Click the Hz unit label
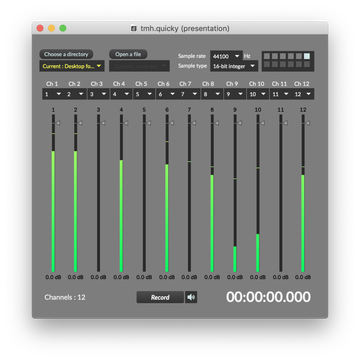360x361 pixels. click(x=247, y=56)
